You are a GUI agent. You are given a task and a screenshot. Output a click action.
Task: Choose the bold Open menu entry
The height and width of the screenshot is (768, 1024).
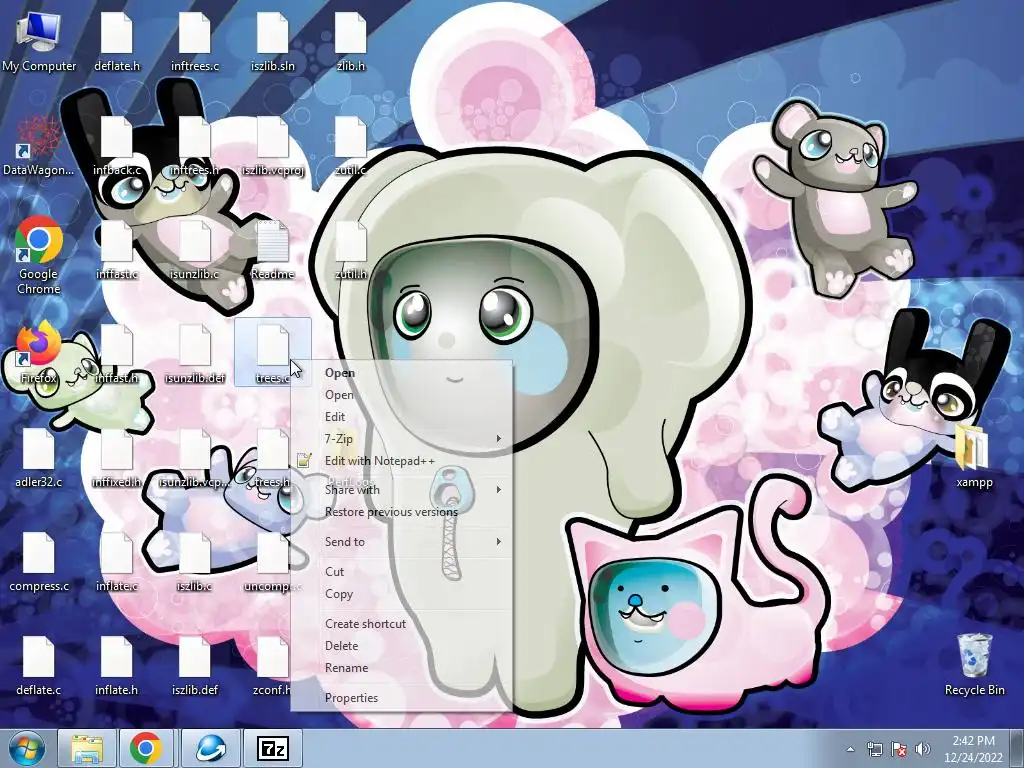(401, 373)
